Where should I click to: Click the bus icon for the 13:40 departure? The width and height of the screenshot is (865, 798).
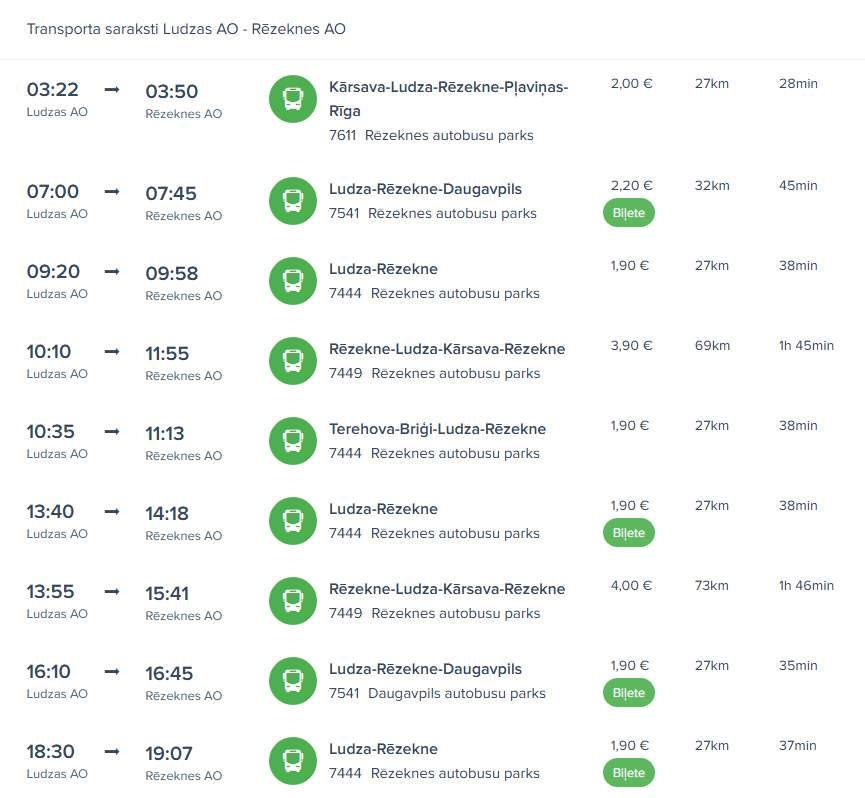(293, 521)
